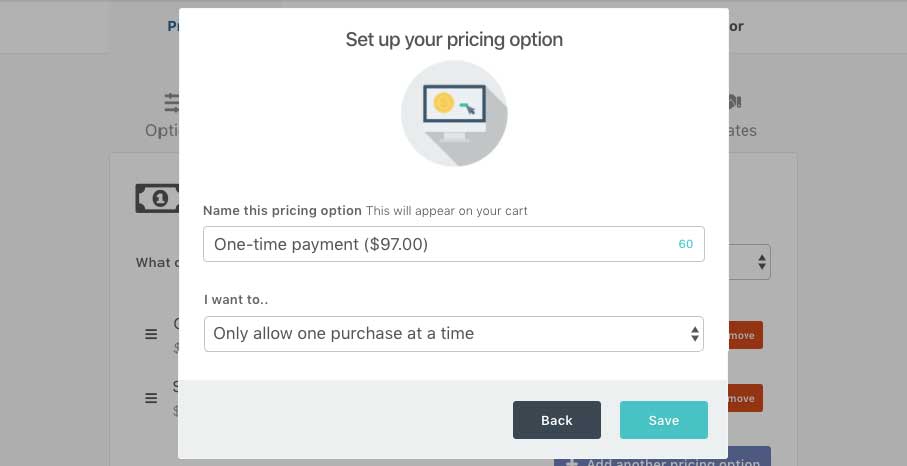This screenshot has height=466, width=907.
Task: Remove the lower pricing option row
Action: coord(745,398)
